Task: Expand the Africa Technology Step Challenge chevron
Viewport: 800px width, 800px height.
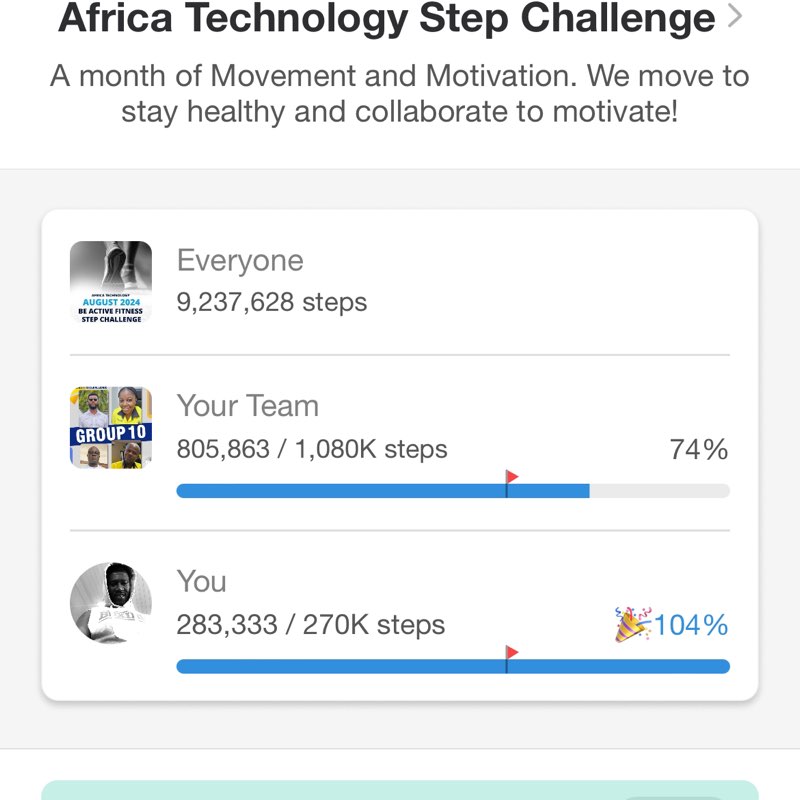Action: pos(736,17)
